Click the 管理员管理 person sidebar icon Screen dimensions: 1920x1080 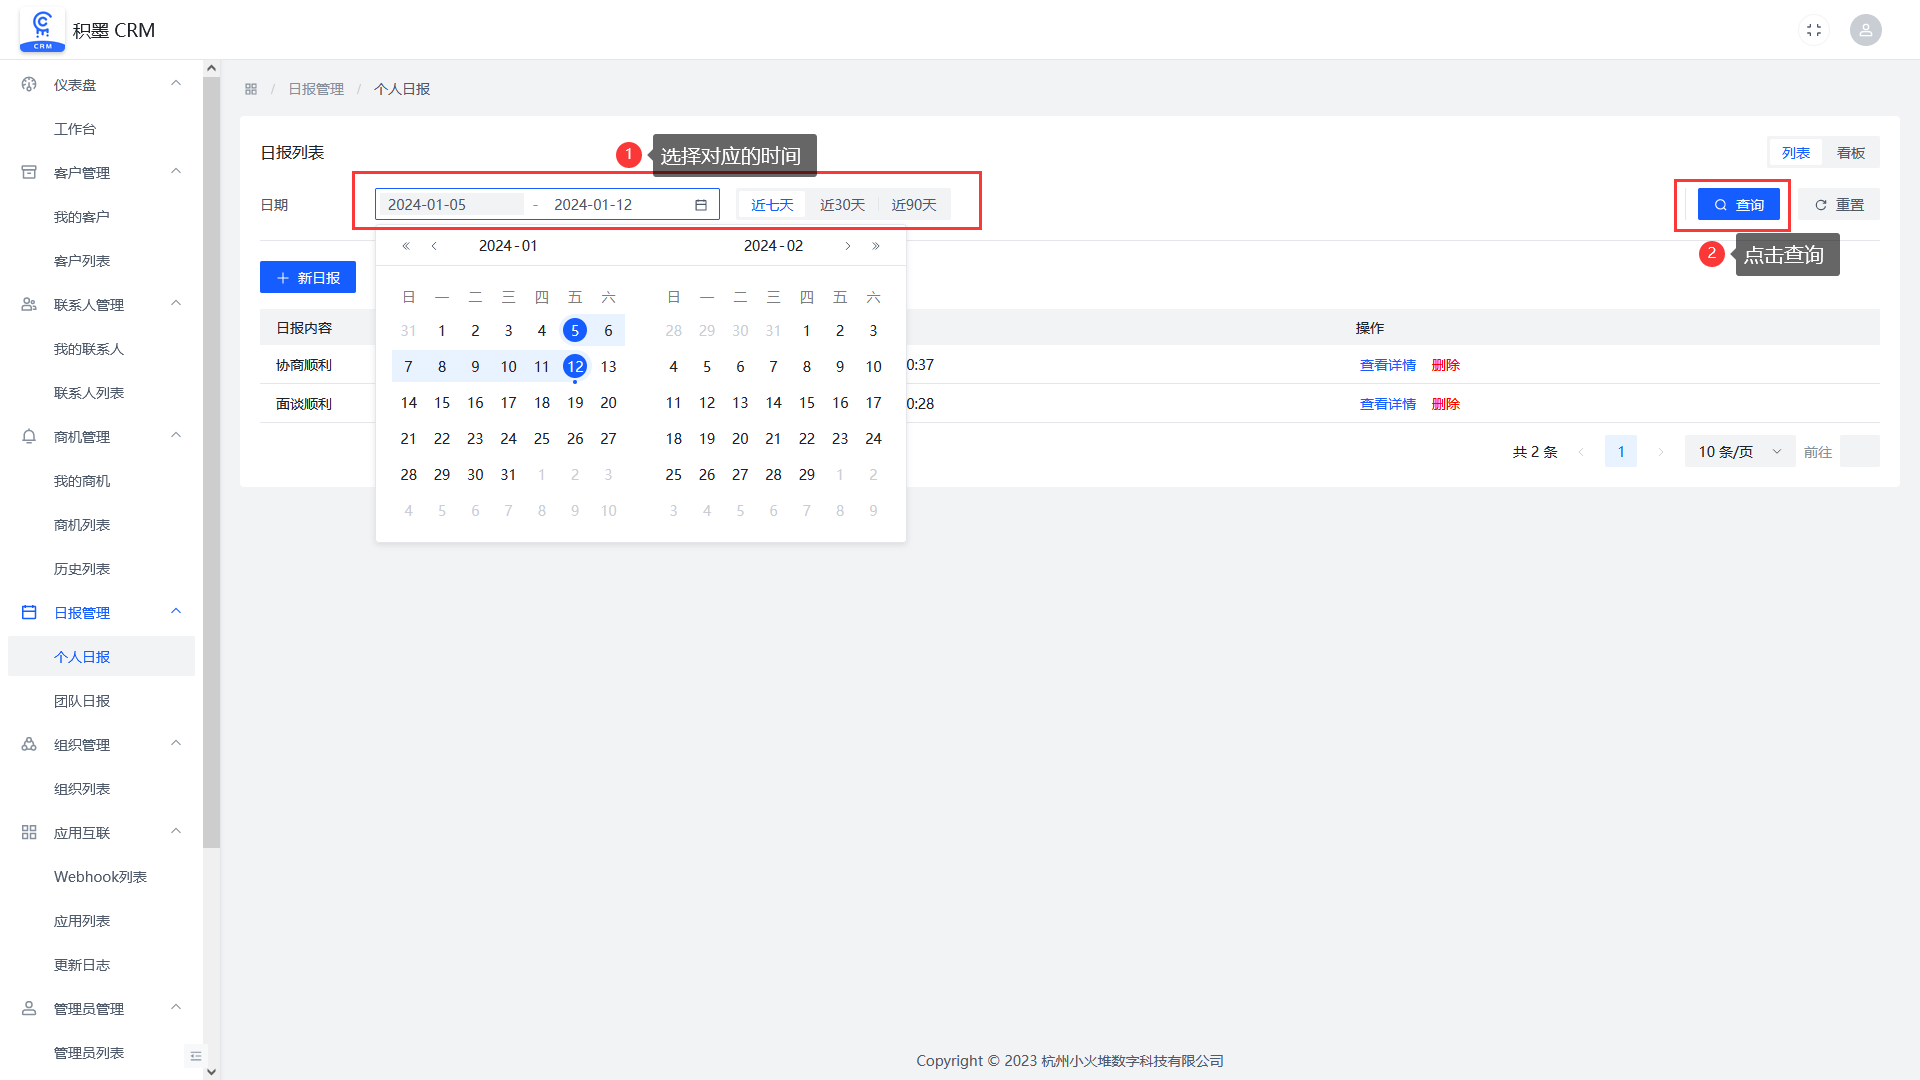click(x=29, y=1009)
